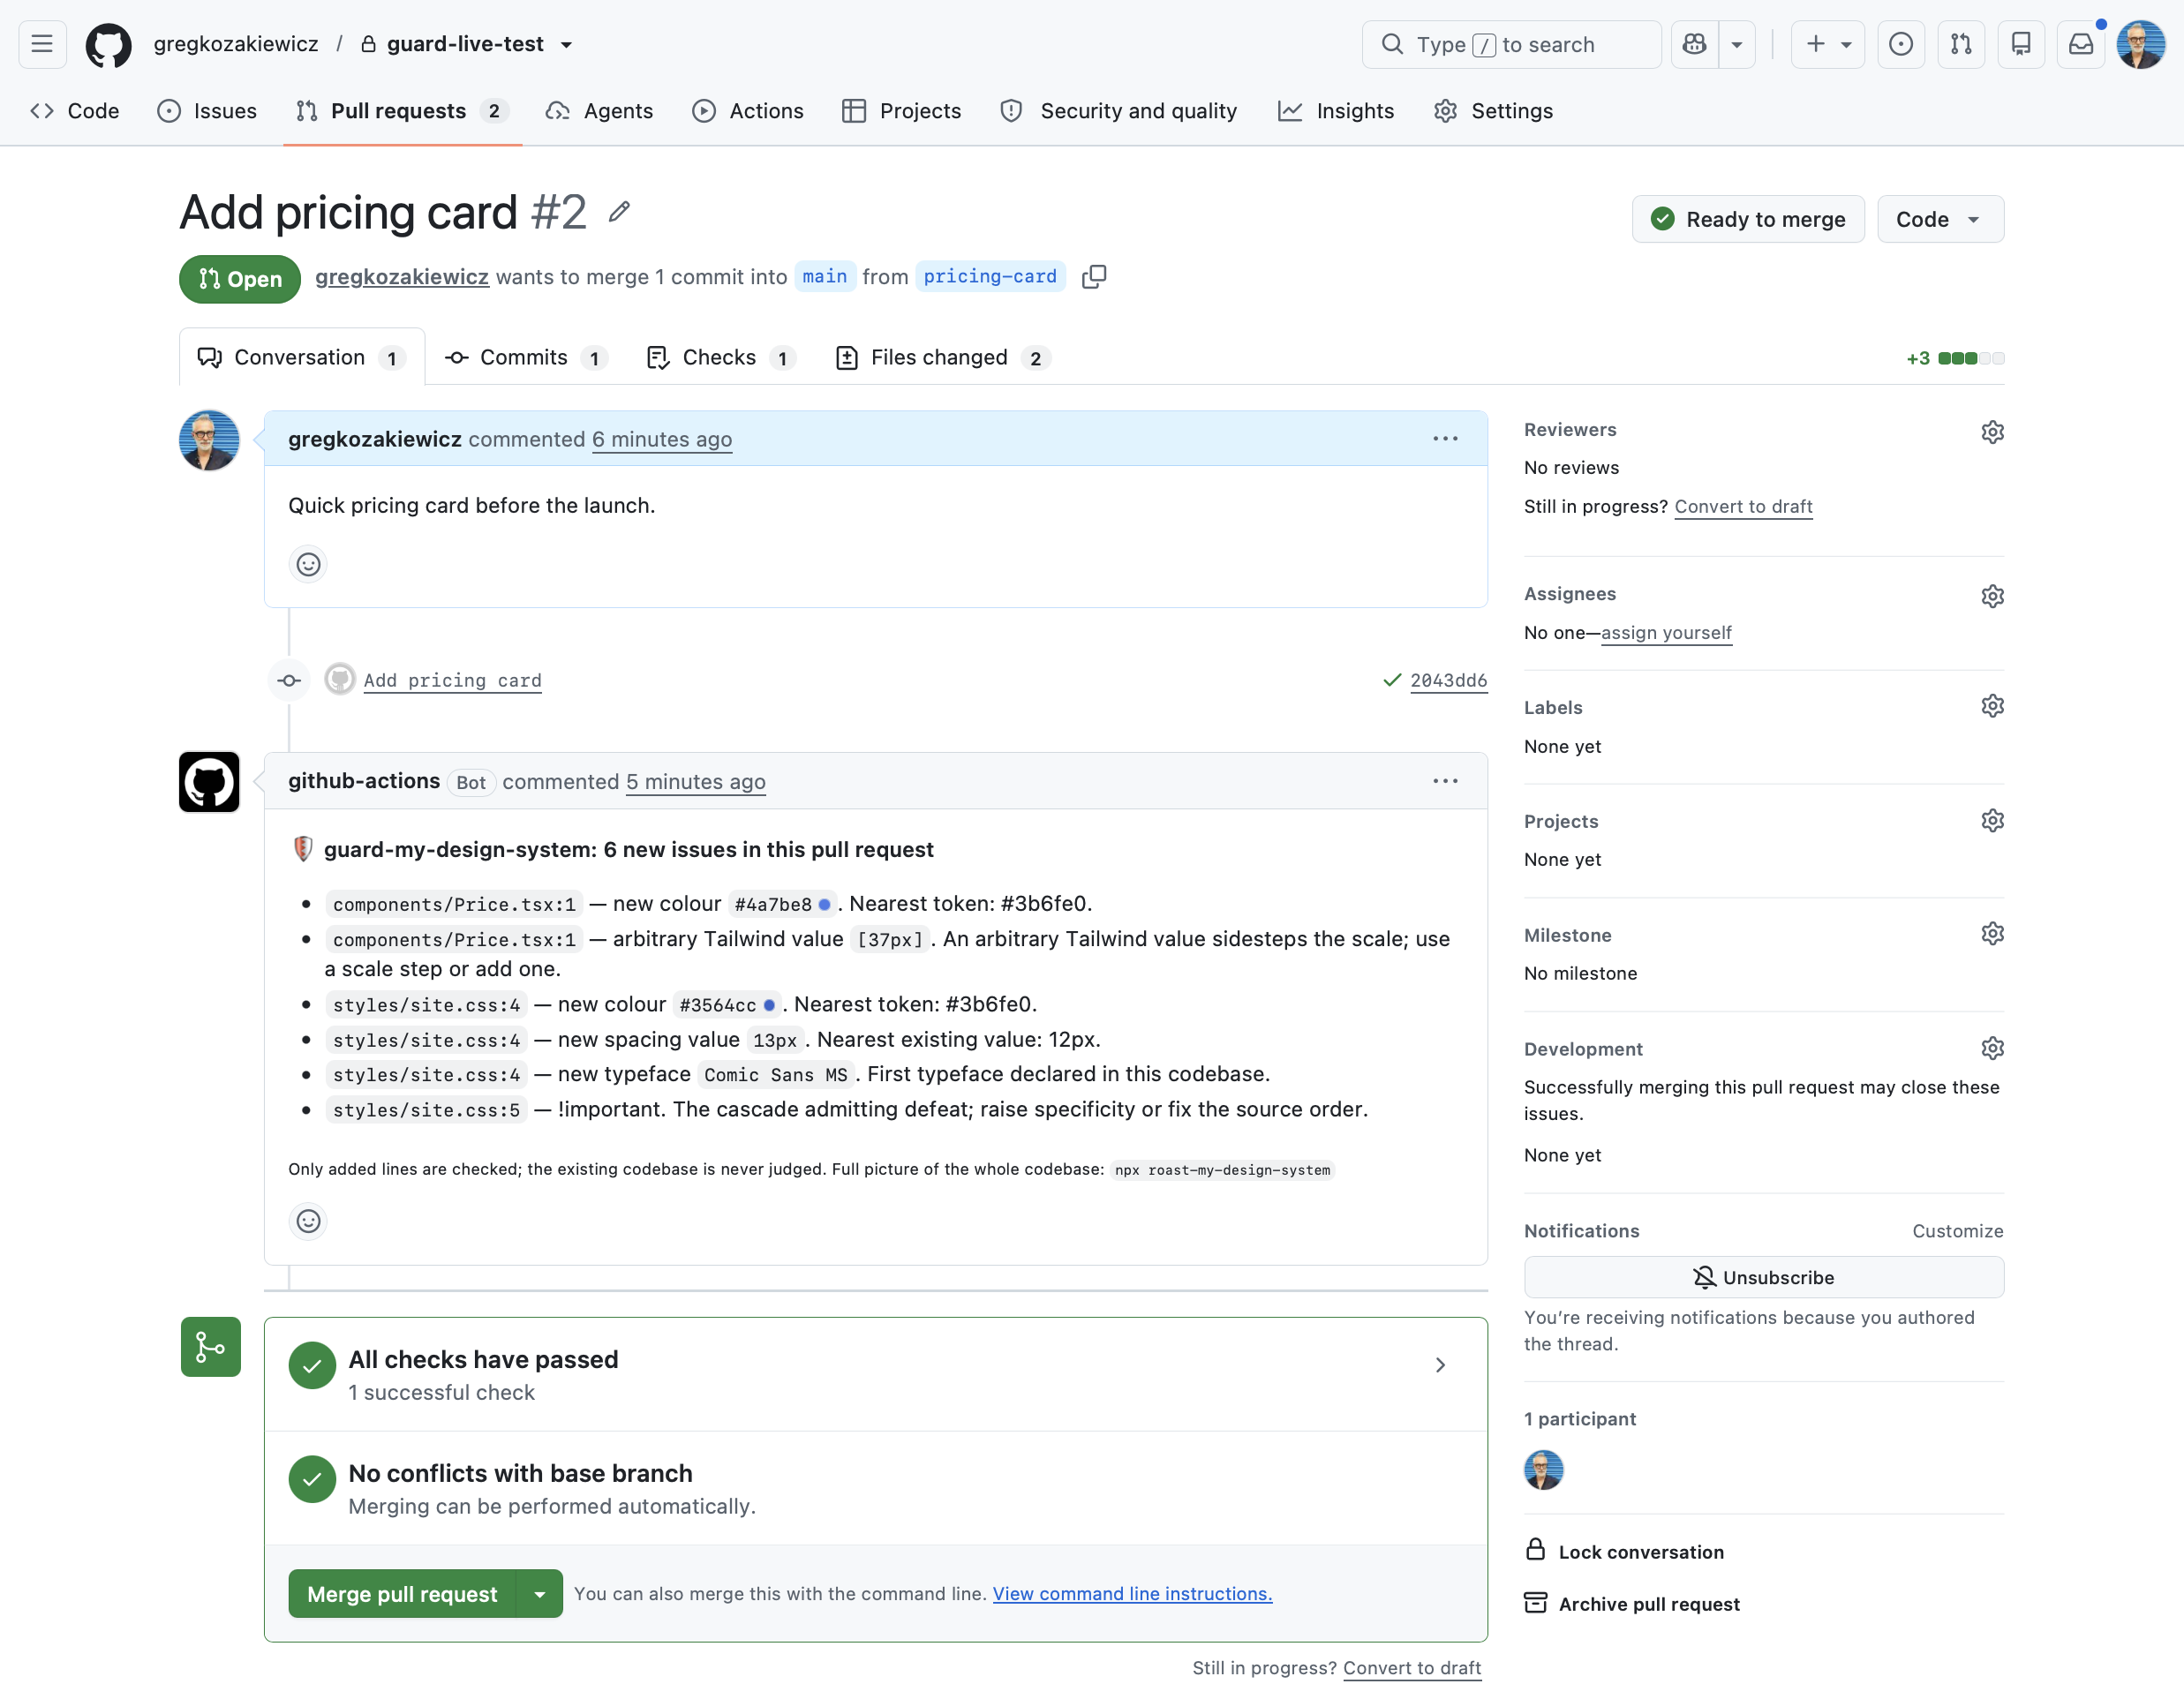
Task: Open Assignees settings gear
Action: 1992,595
